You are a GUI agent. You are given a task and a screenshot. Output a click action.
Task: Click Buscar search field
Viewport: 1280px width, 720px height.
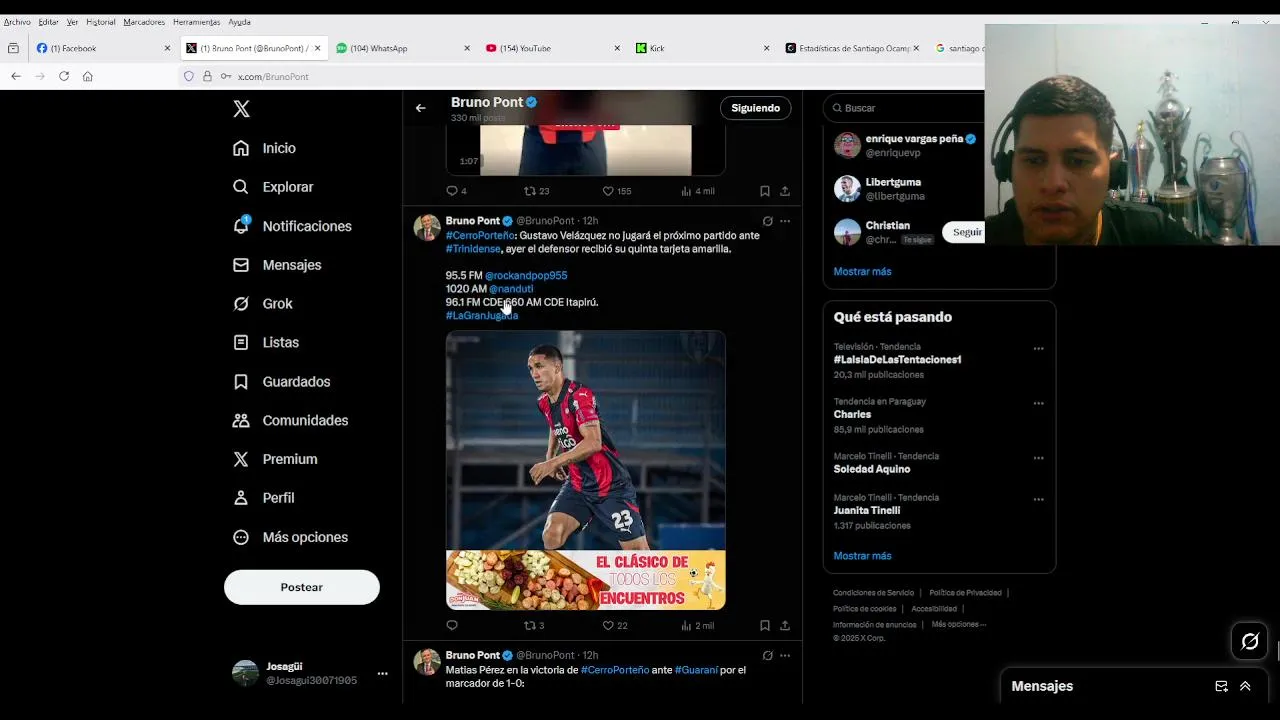(x=904, y=108)
